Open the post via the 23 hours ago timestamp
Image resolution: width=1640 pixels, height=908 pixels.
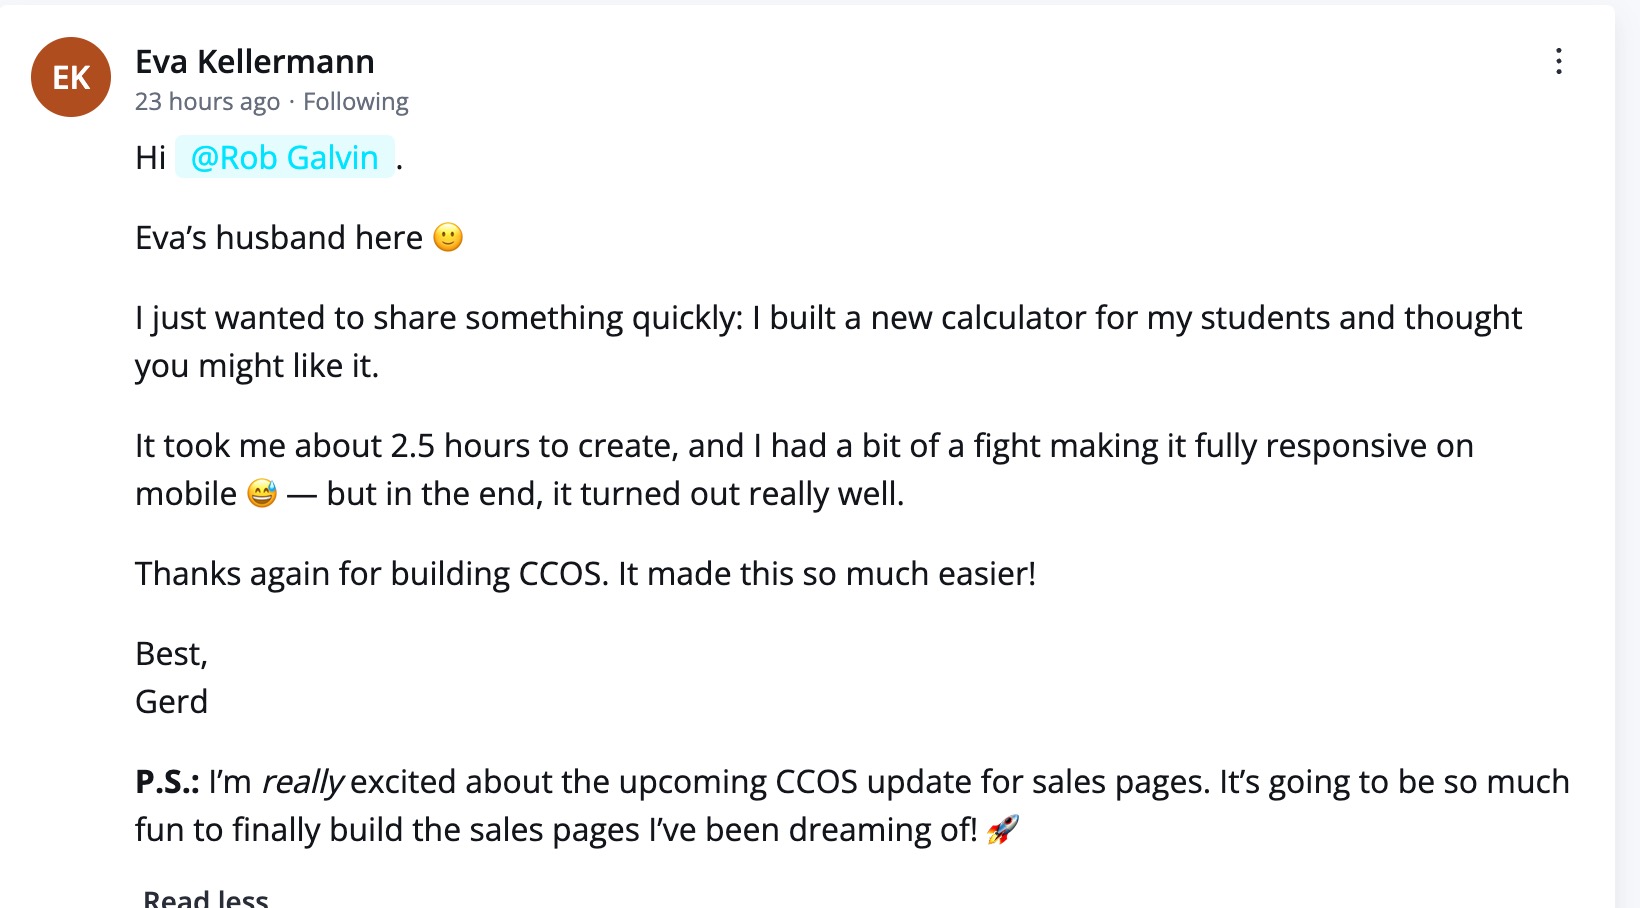[206, 101]
